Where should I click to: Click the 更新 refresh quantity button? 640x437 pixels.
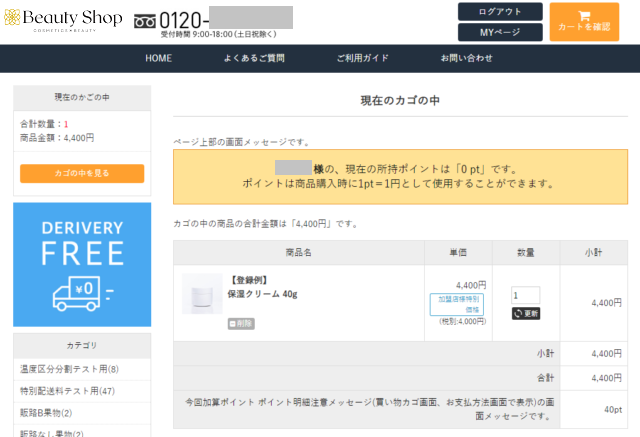(526, 313)
